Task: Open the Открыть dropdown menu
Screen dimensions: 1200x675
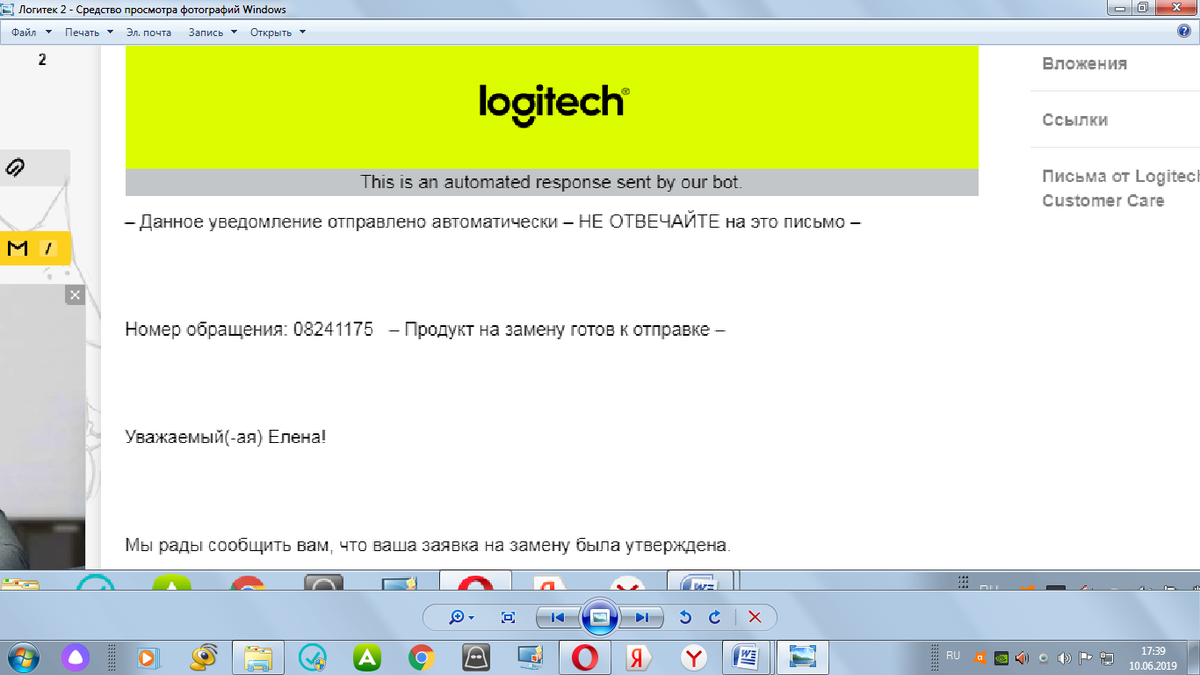Action: tap(277, 32)
